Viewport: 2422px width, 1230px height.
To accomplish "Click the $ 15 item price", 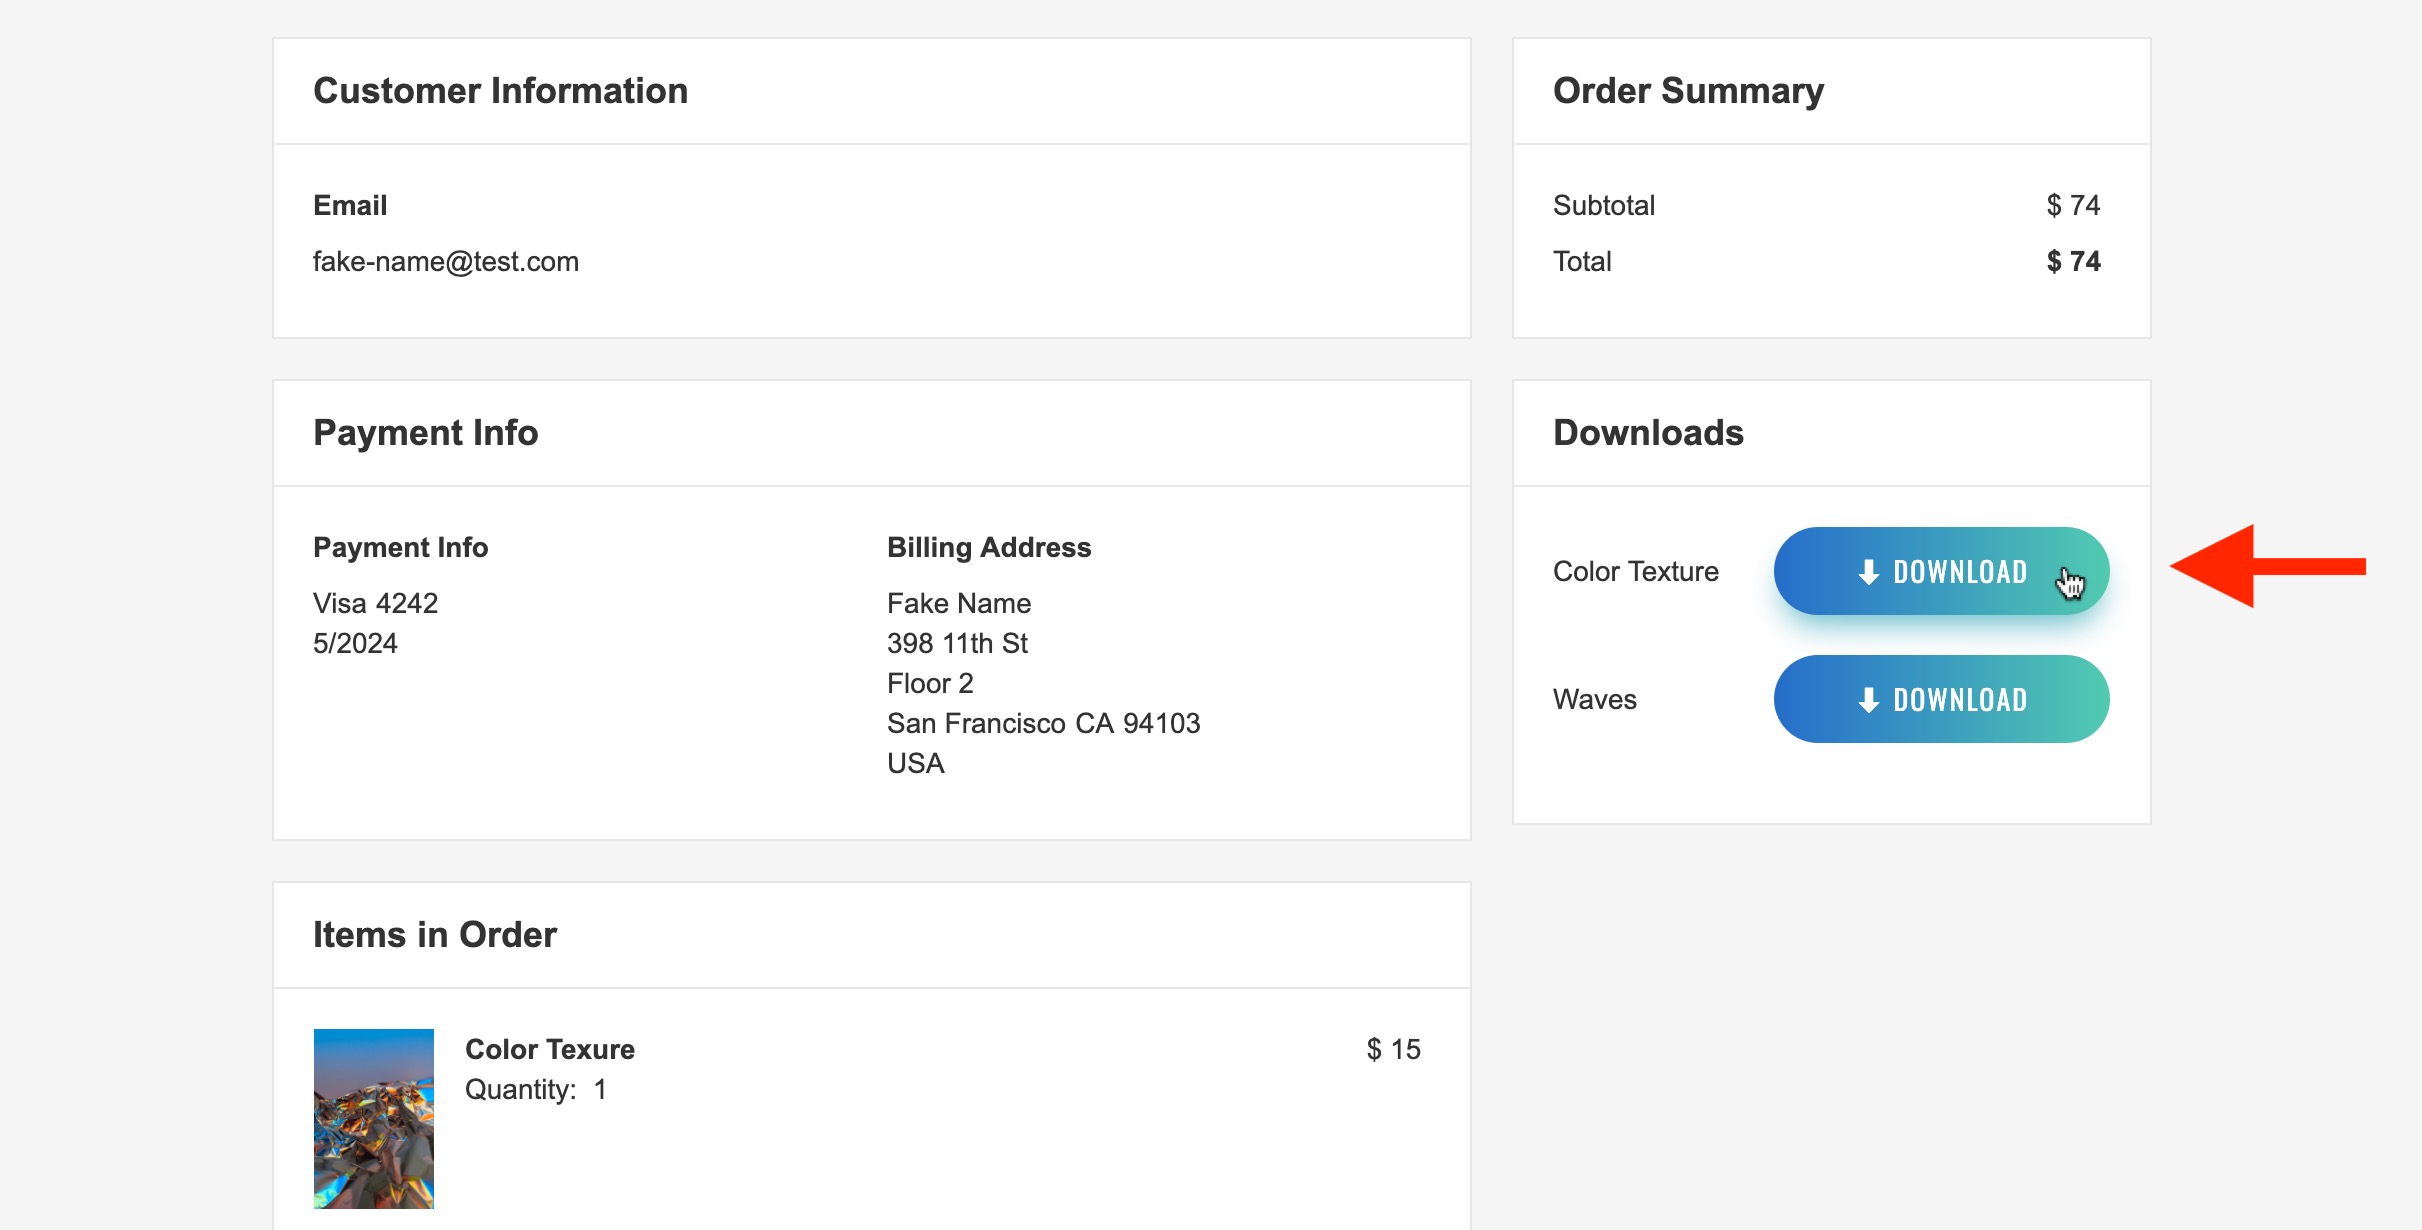I will [1393, 1049].
